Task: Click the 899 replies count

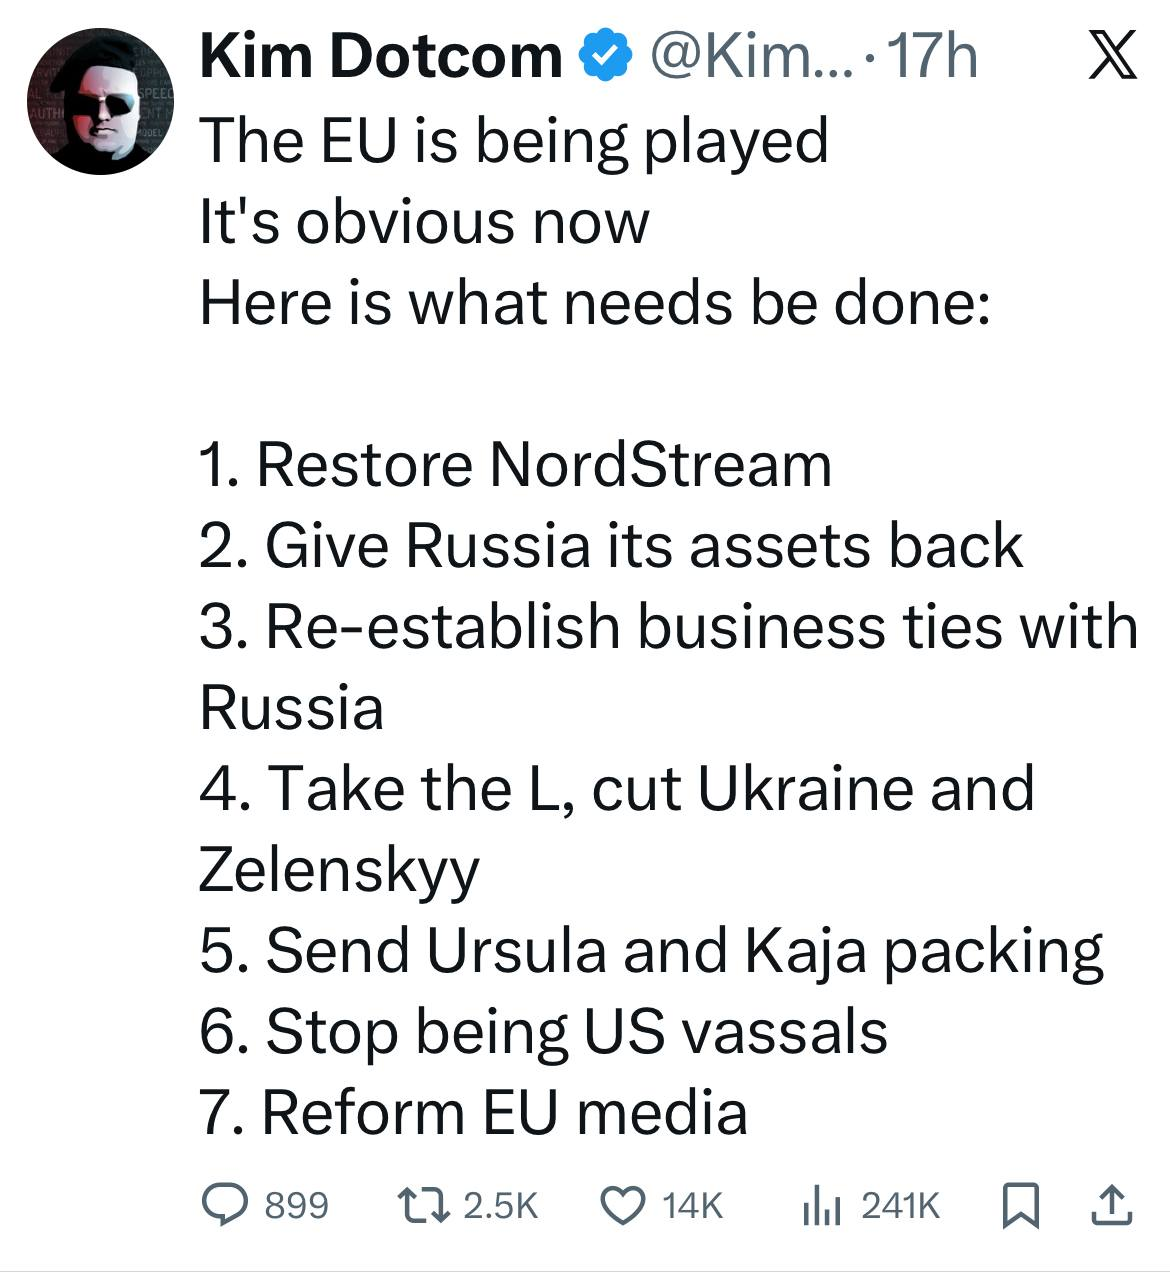Action: point(296,1205)
